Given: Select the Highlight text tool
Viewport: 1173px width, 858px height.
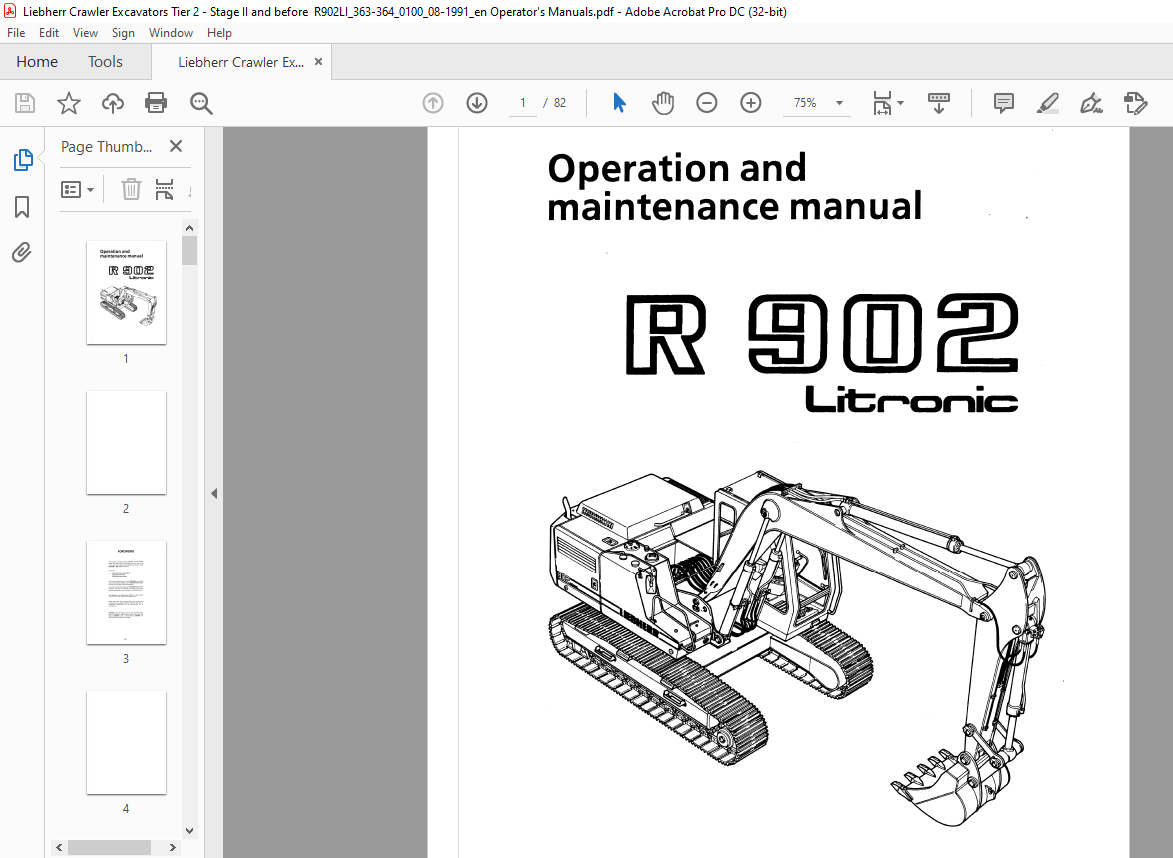Looking at the screenshot, I should tap(1047, 102).
